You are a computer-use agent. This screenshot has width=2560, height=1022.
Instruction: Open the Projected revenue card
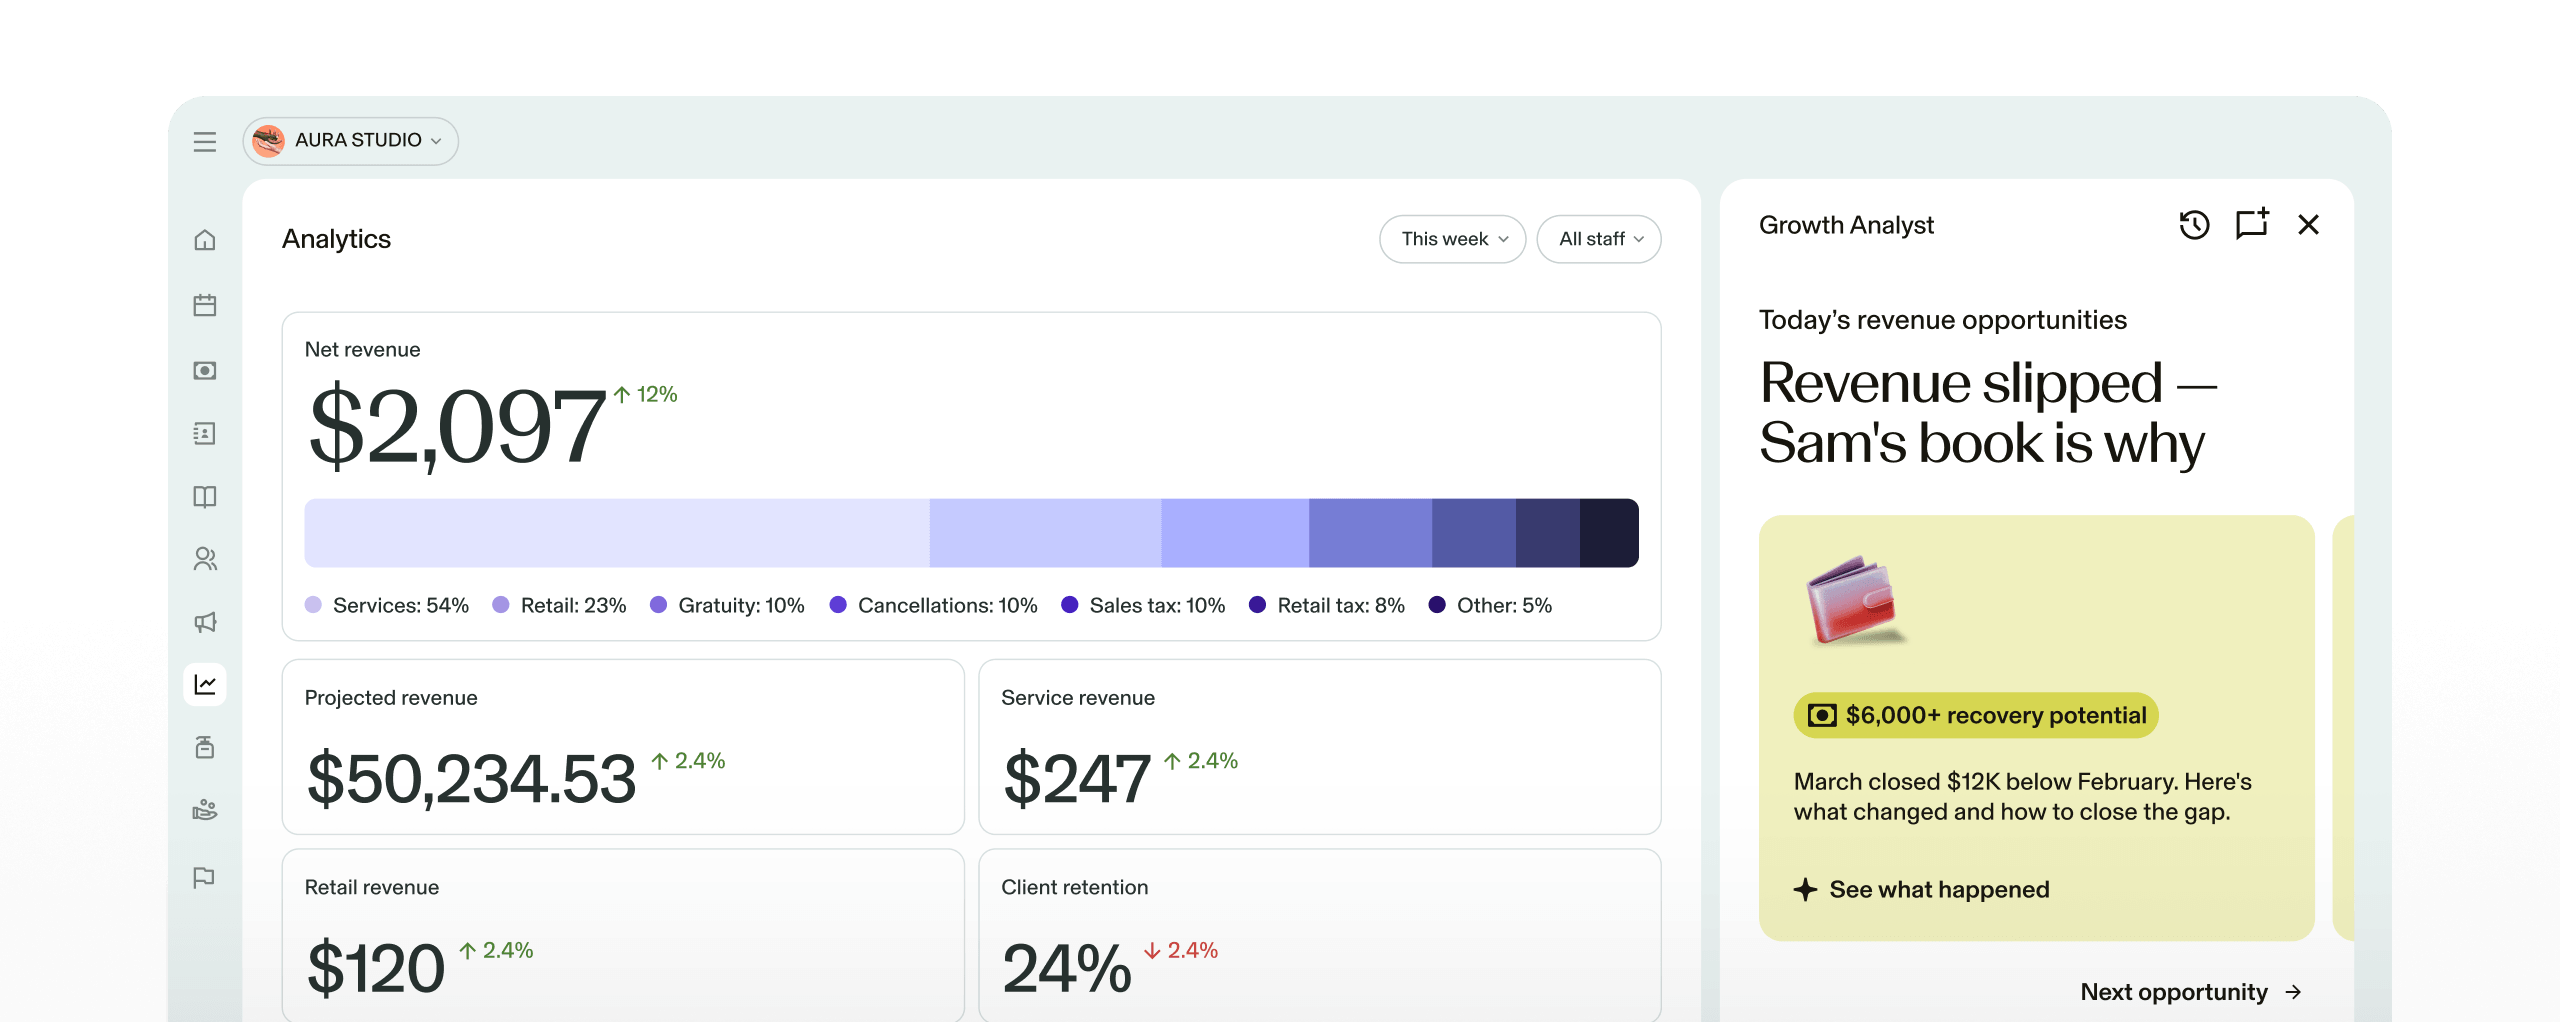pos(623,747)
